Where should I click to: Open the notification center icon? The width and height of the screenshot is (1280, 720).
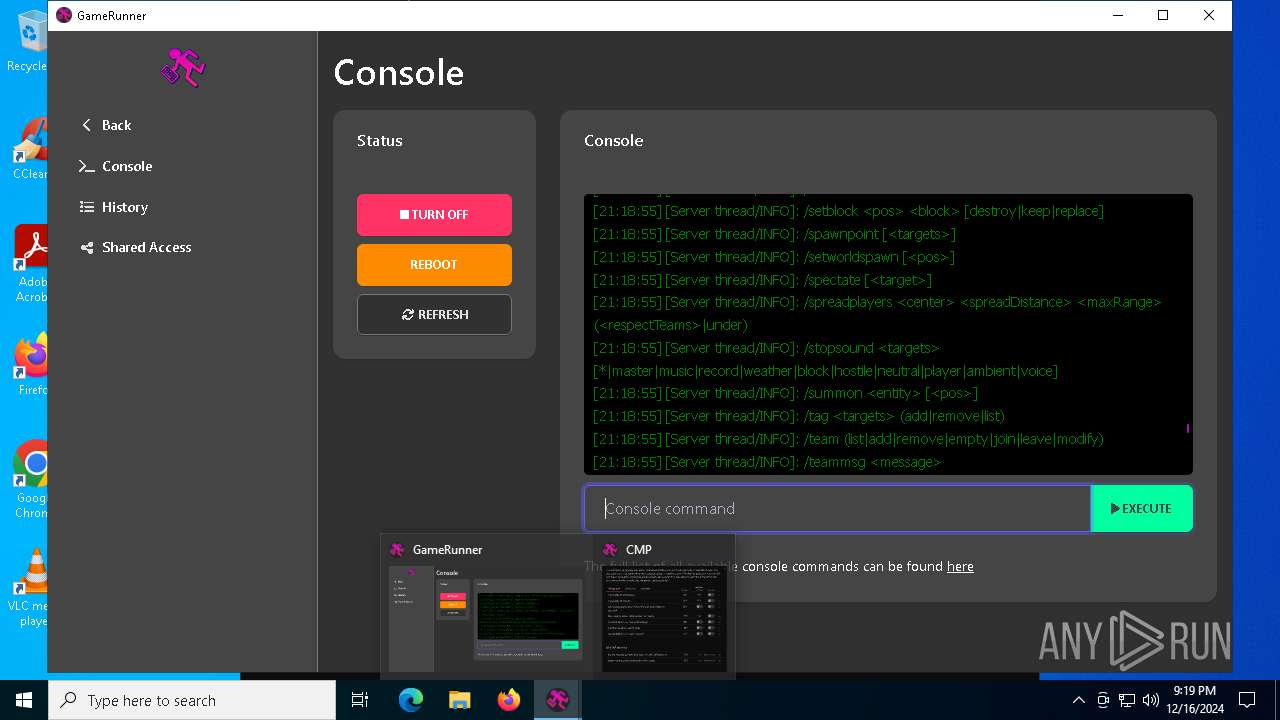pyautogui.click(x=1247, y=700)
